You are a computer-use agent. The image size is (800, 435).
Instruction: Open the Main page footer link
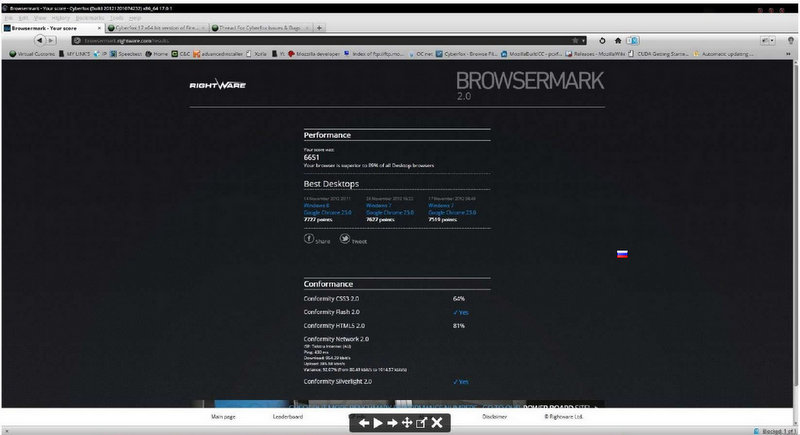(x=223, y=417)
